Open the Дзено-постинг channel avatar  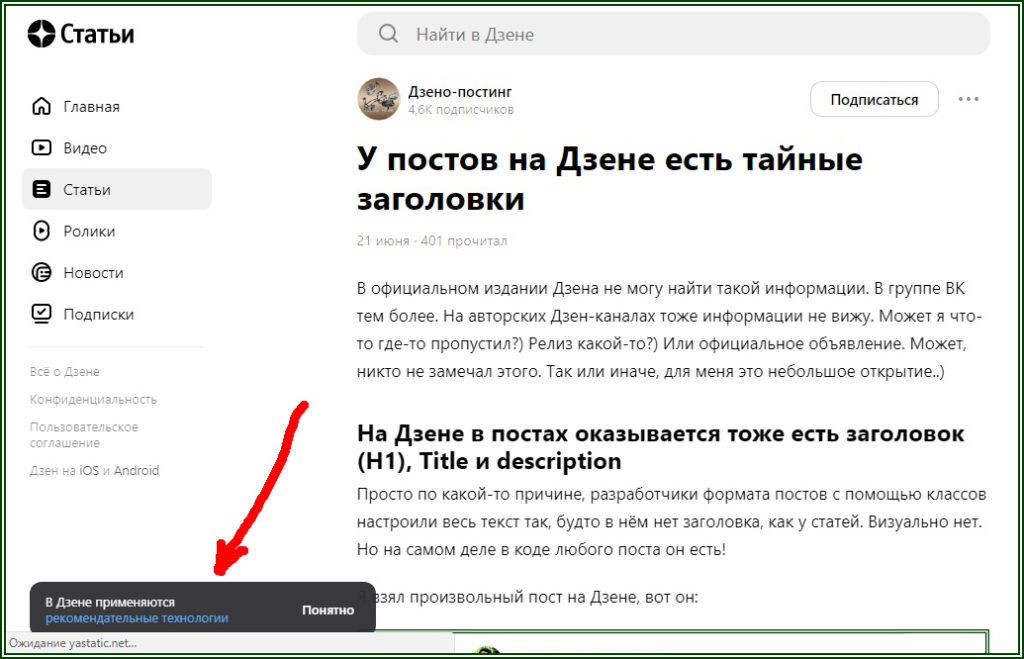[379, 98]
